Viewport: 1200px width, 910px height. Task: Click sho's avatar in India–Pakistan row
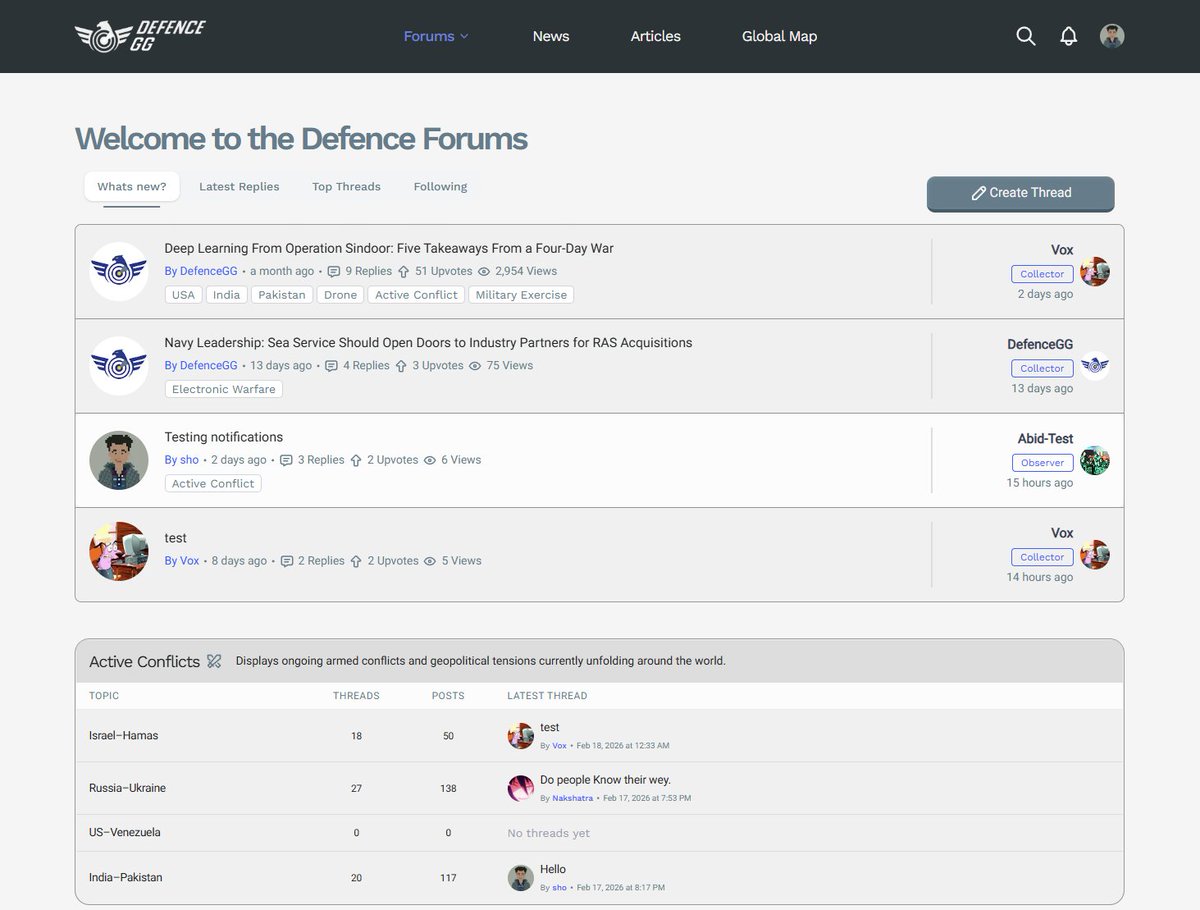coord(520,878)
